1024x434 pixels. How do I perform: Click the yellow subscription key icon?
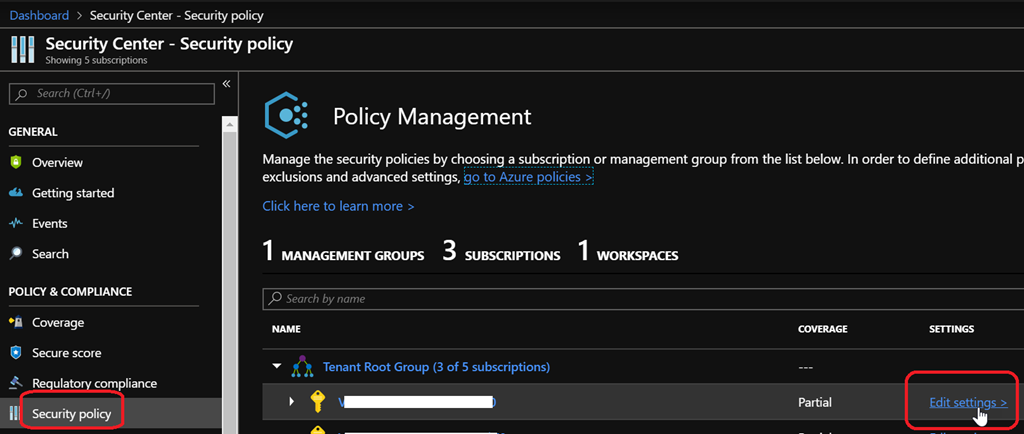point(318,402)
